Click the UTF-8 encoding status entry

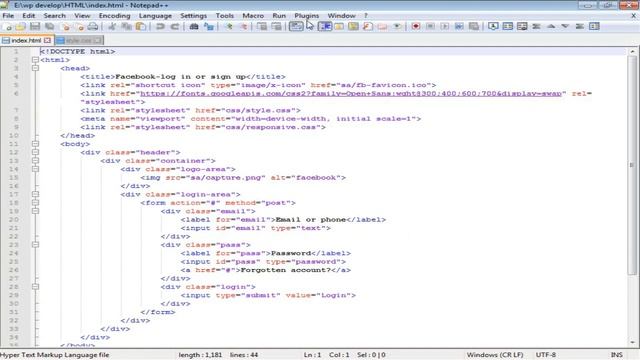[546, 355]
